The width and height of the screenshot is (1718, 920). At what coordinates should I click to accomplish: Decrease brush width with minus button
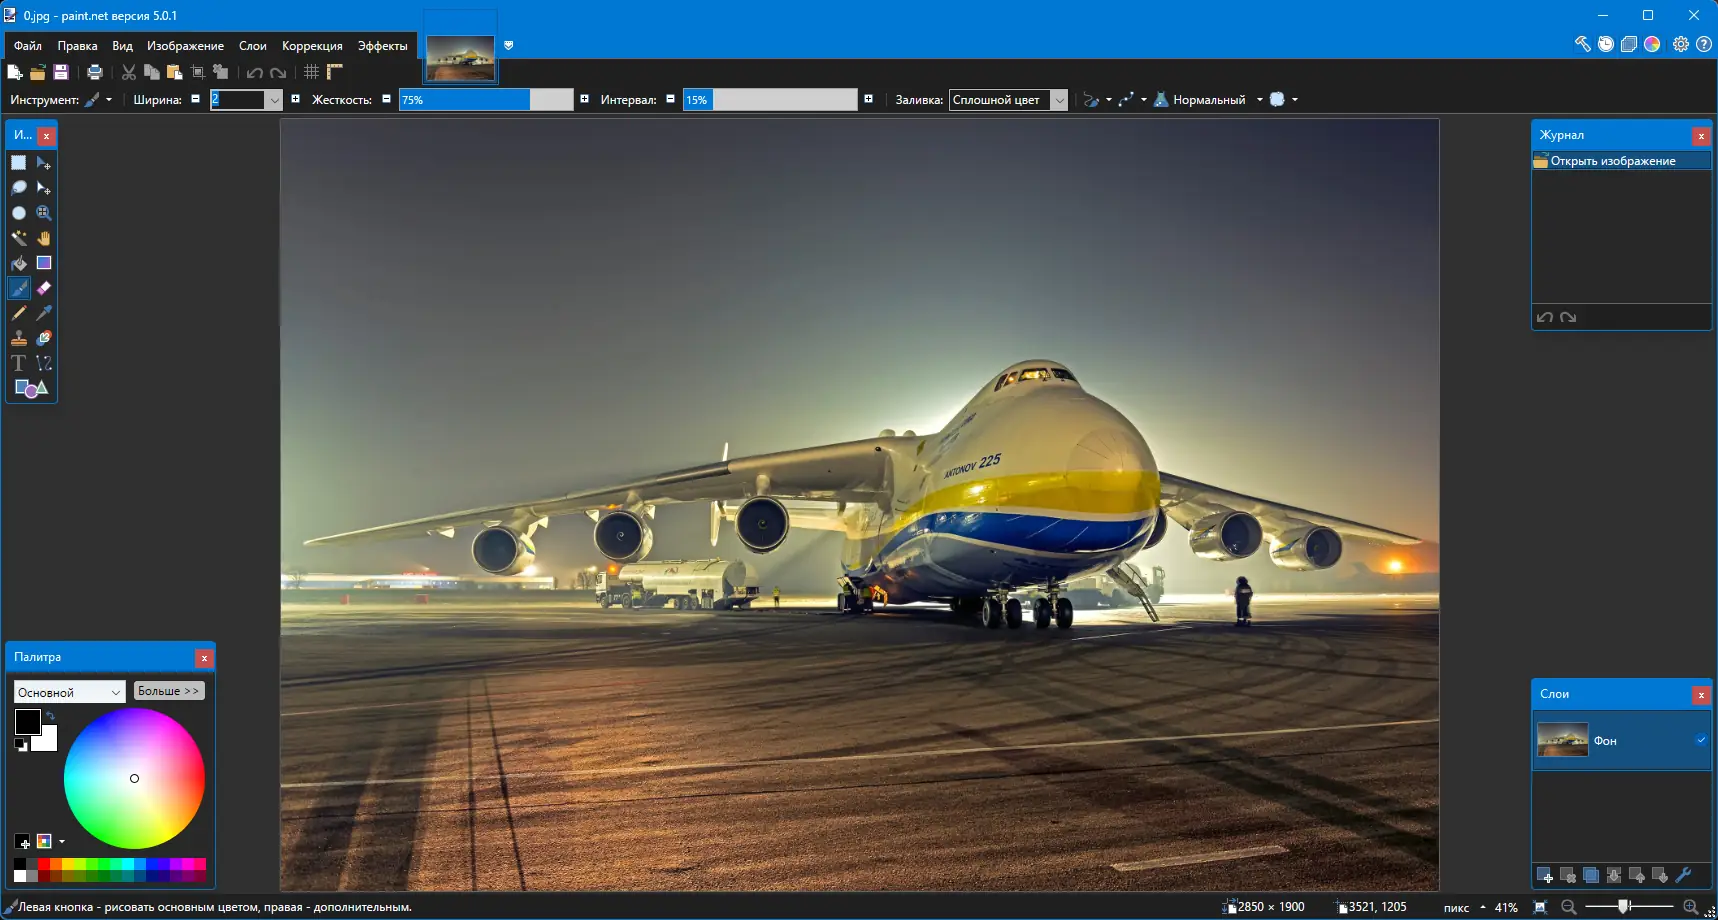(x=195, y=99)
